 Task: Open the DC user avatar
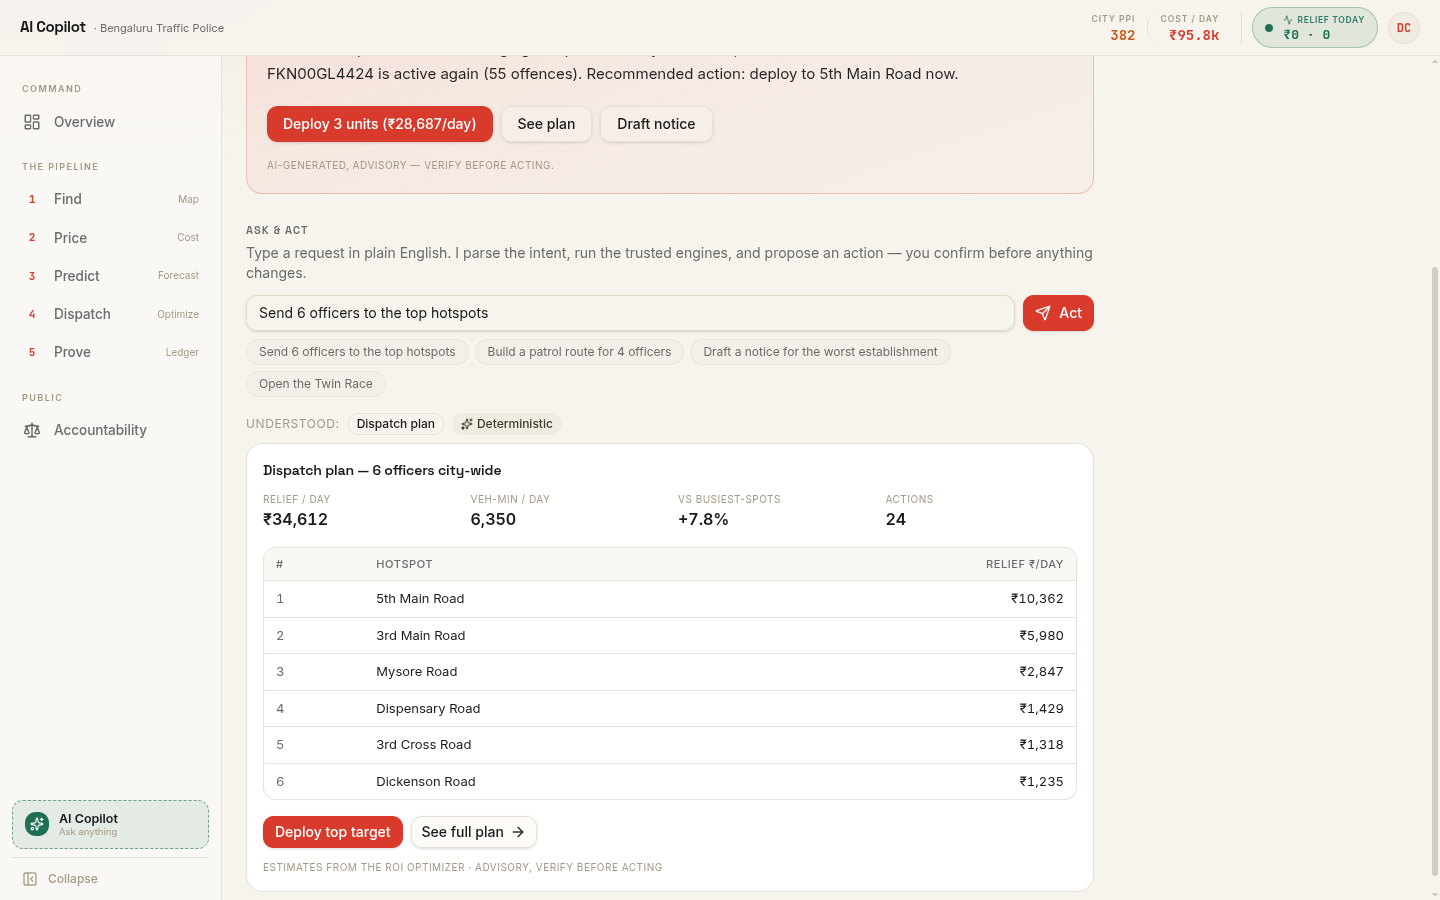tap(1404, 28)
